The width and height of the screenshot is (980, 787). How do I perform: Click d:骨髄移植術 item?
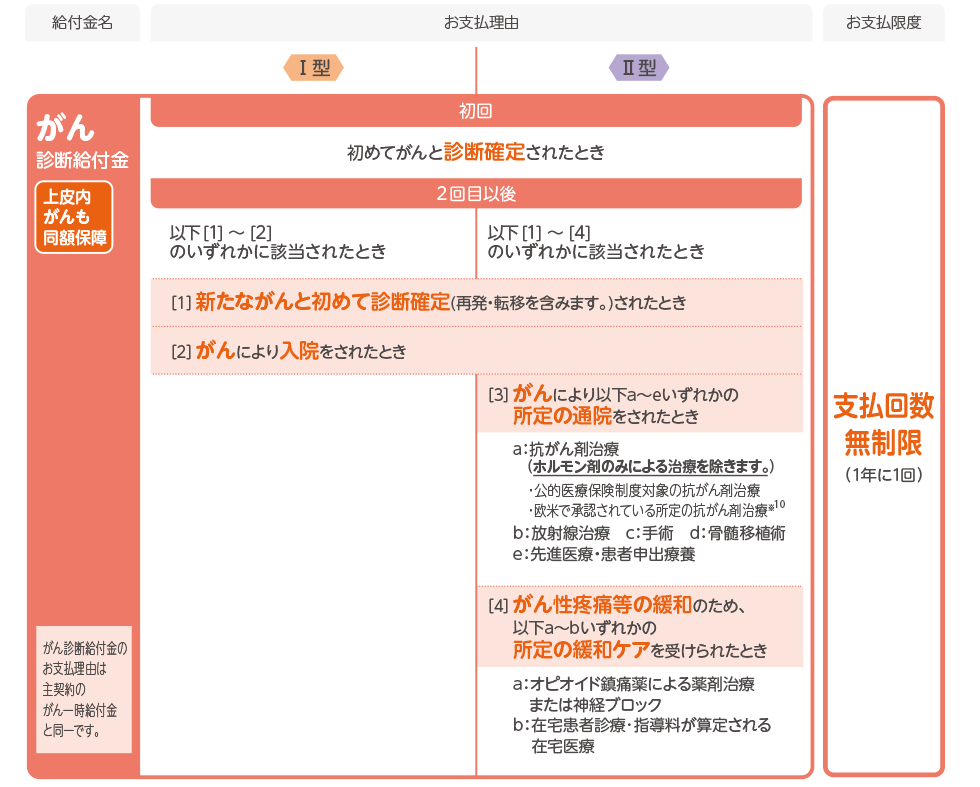coord(738,533)
